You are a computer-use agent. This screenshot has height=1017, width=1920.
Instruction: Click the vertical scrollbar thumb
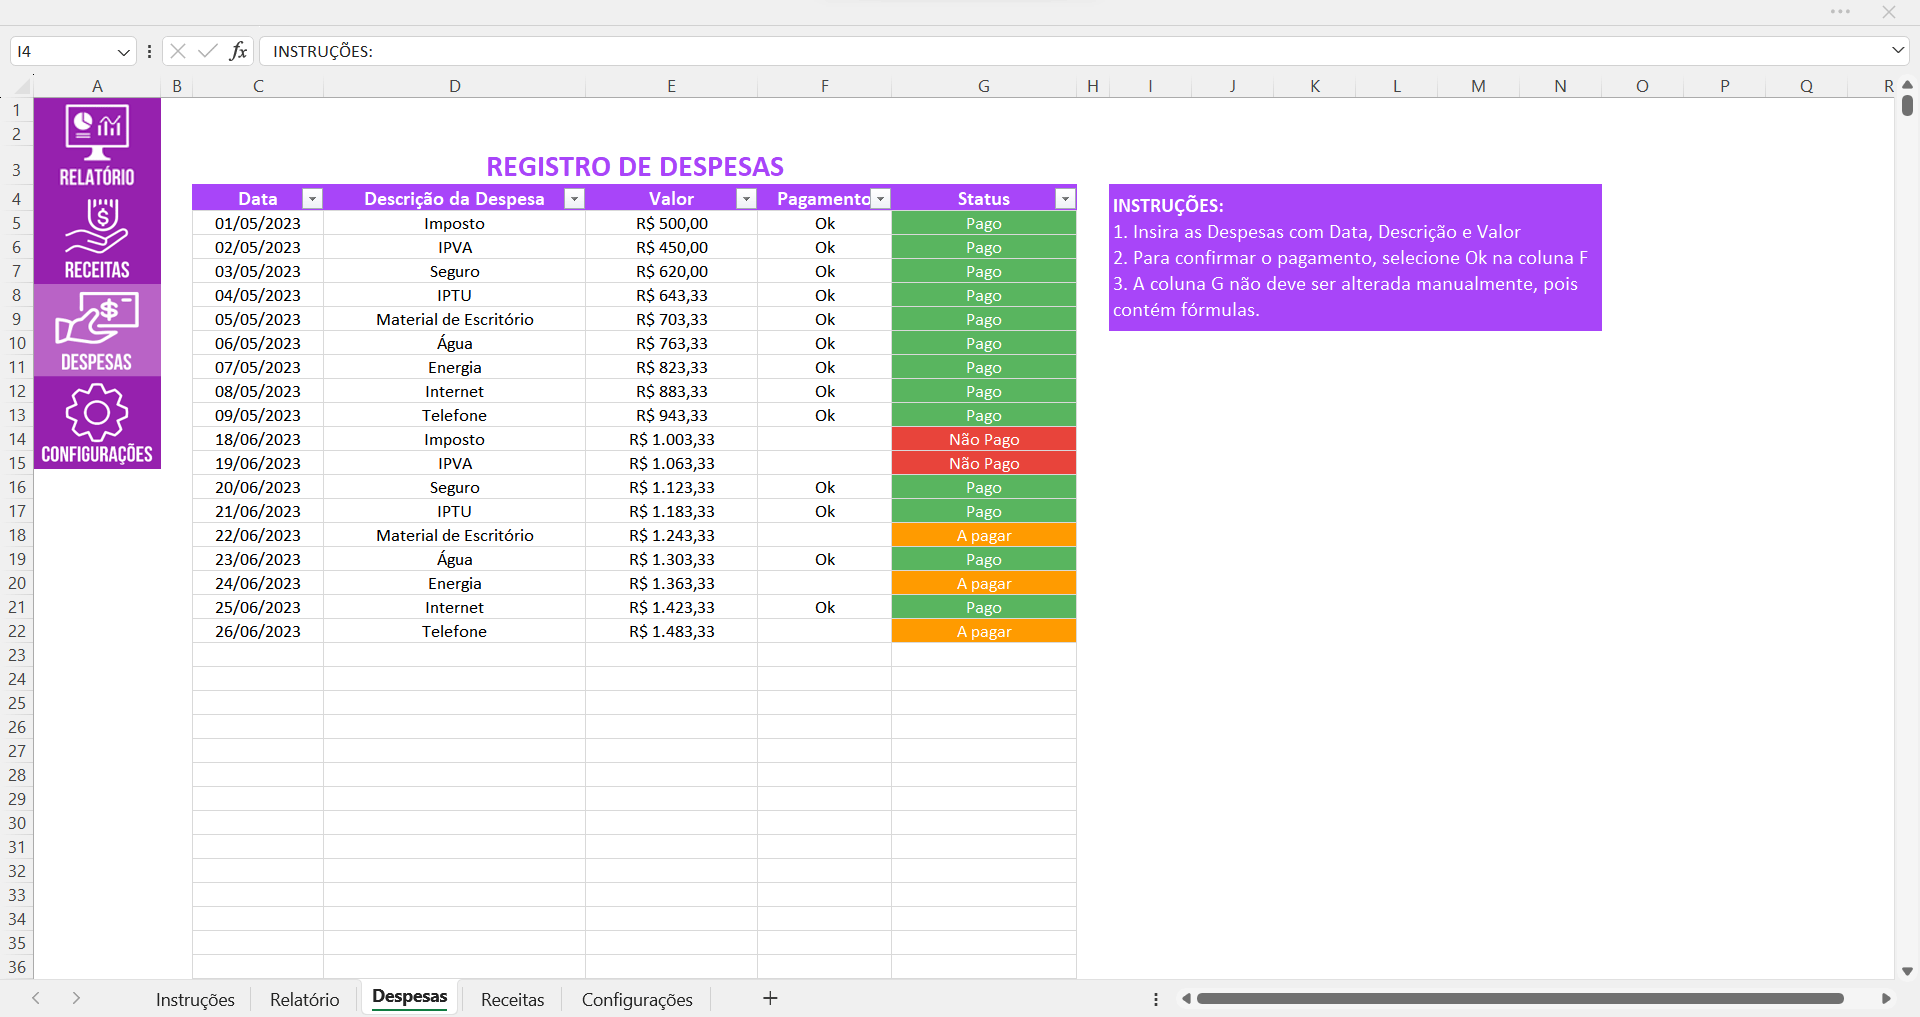(x=1907, y=105)
